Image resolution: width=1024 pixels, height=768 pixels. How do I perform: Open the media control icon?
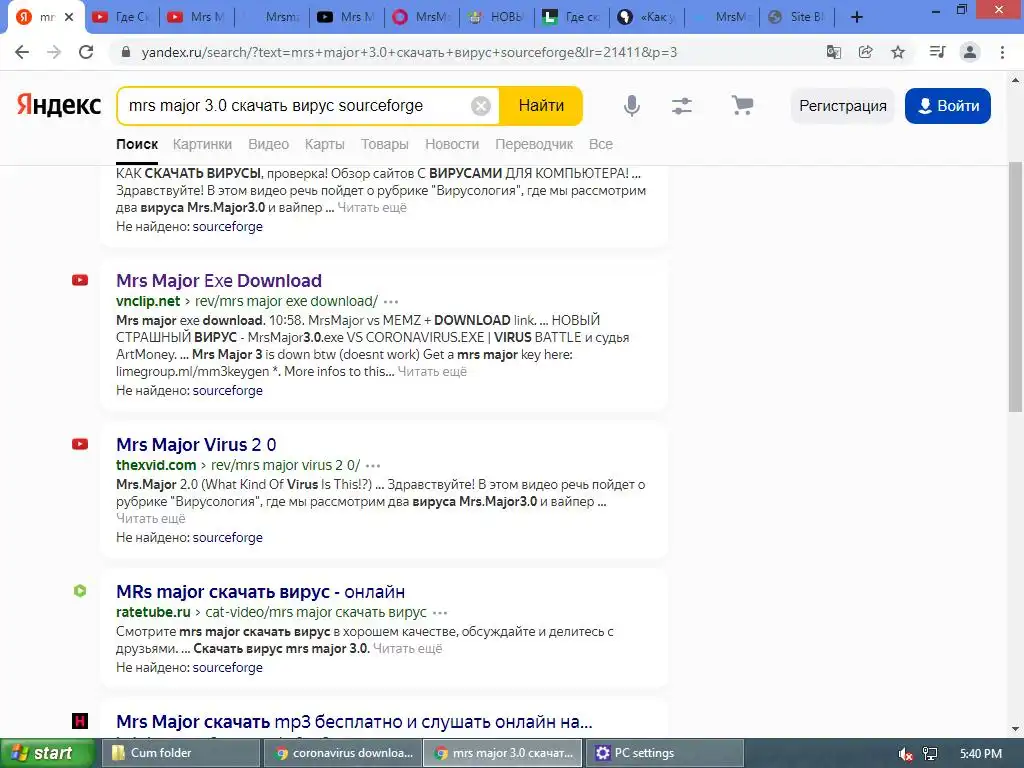click(x=937, y=52)
